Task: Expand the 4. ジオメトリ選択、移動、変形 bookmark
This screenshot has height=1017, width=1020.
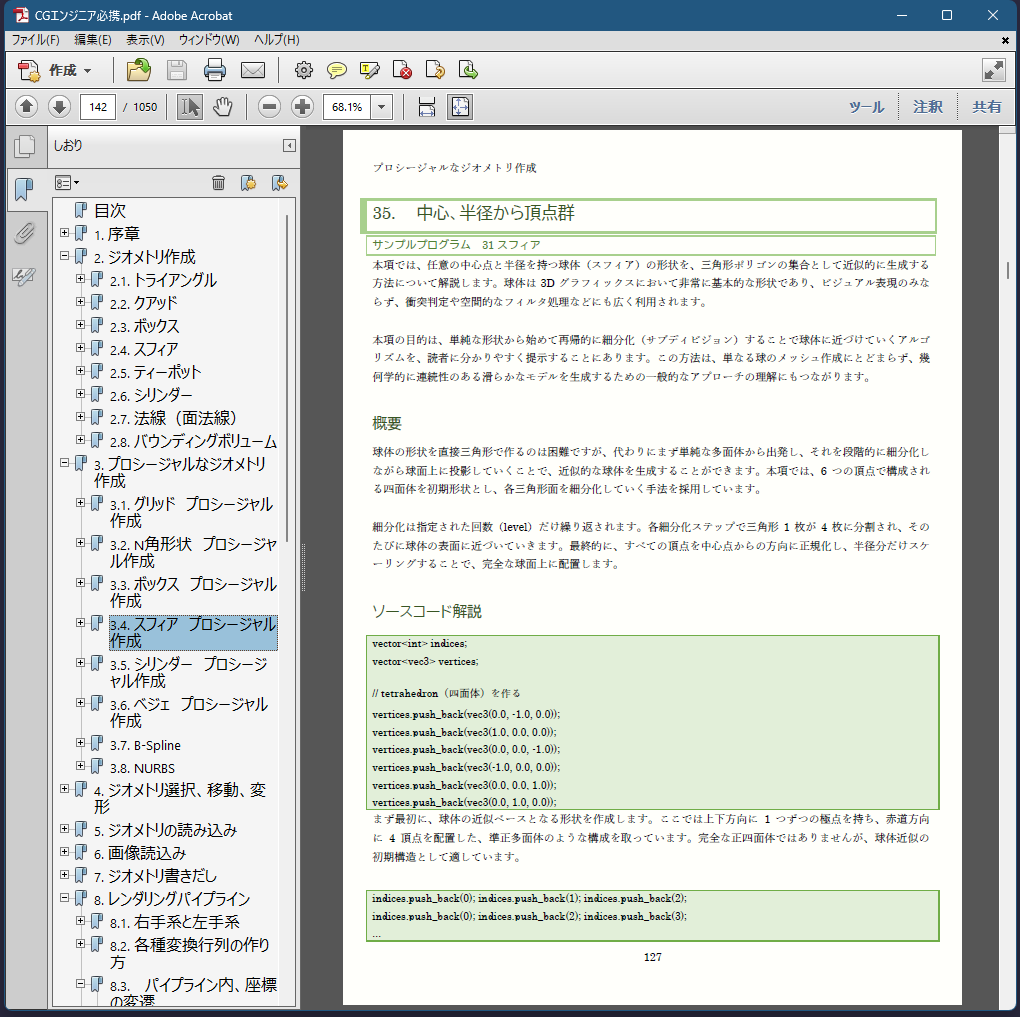Action: tap(65, 789)
